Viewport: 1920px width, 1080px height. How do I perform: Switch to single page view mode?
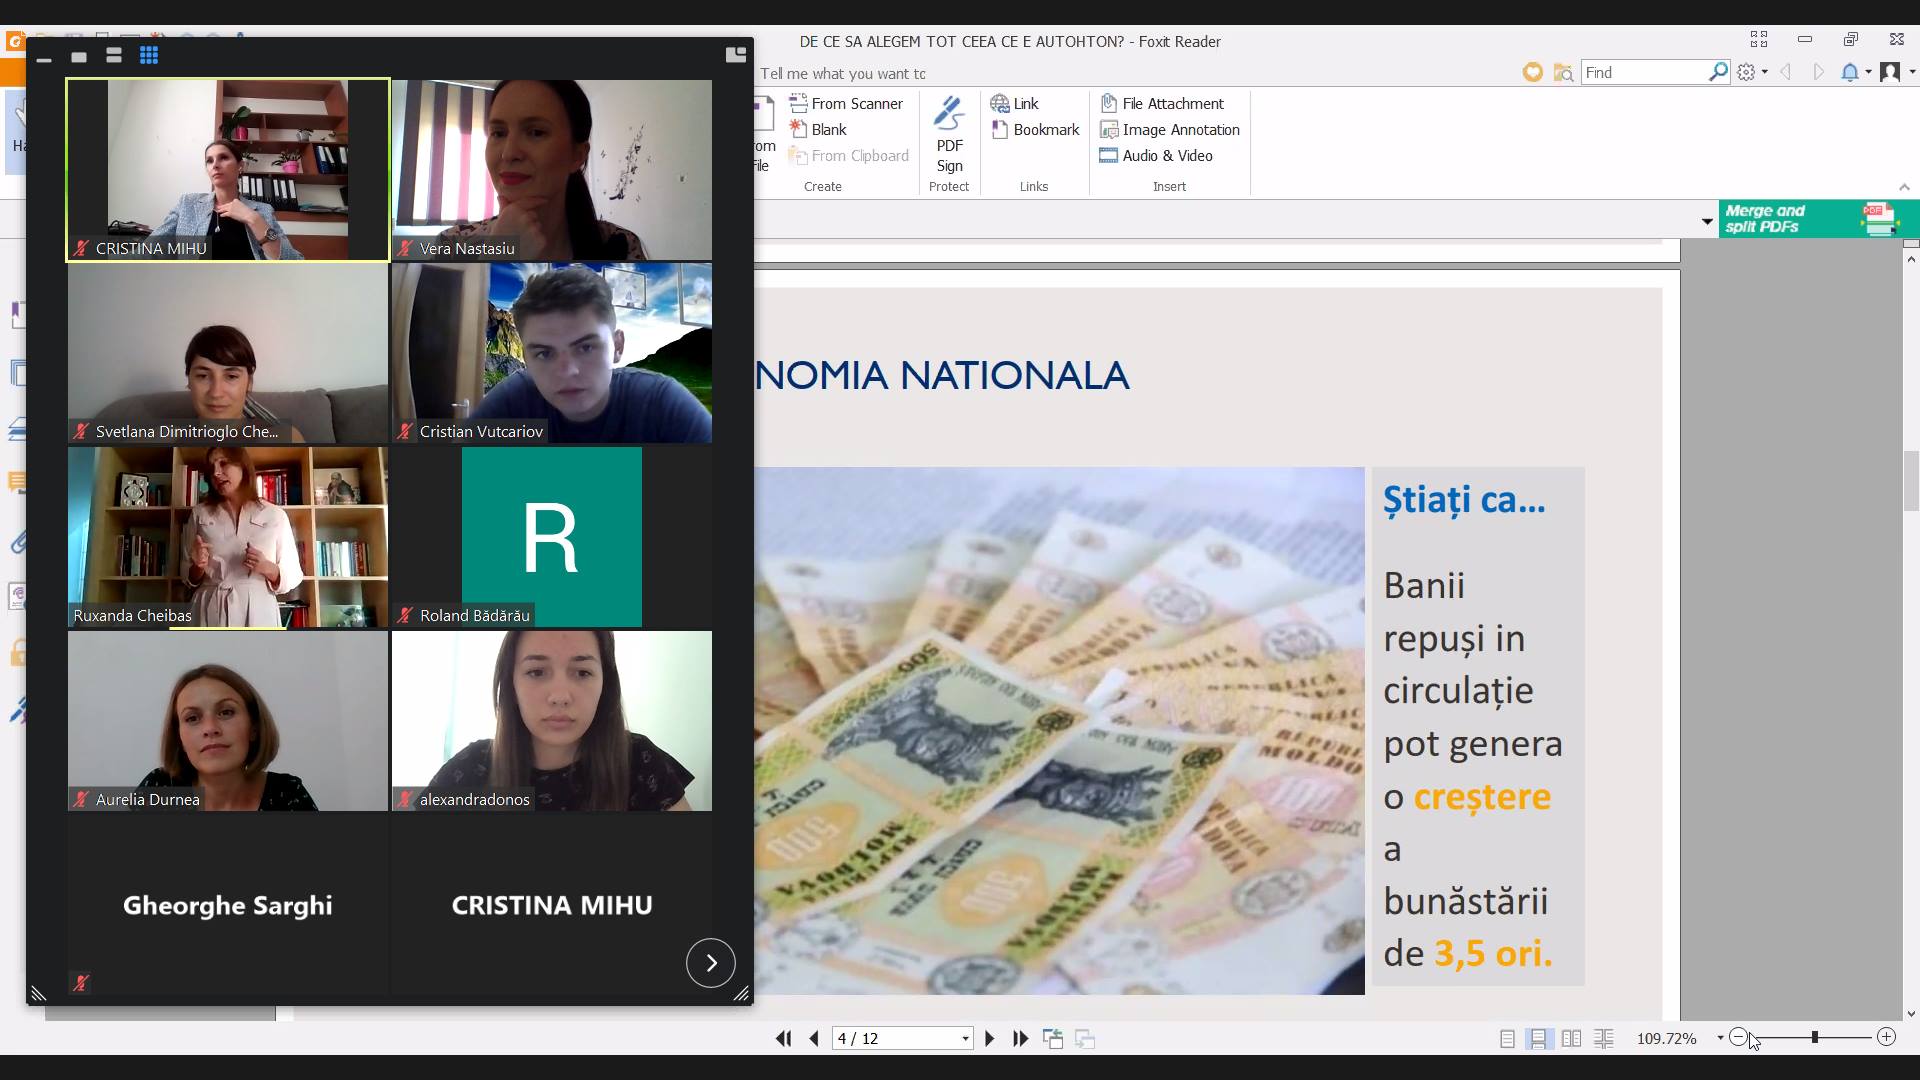[x=1507, y=1039]
